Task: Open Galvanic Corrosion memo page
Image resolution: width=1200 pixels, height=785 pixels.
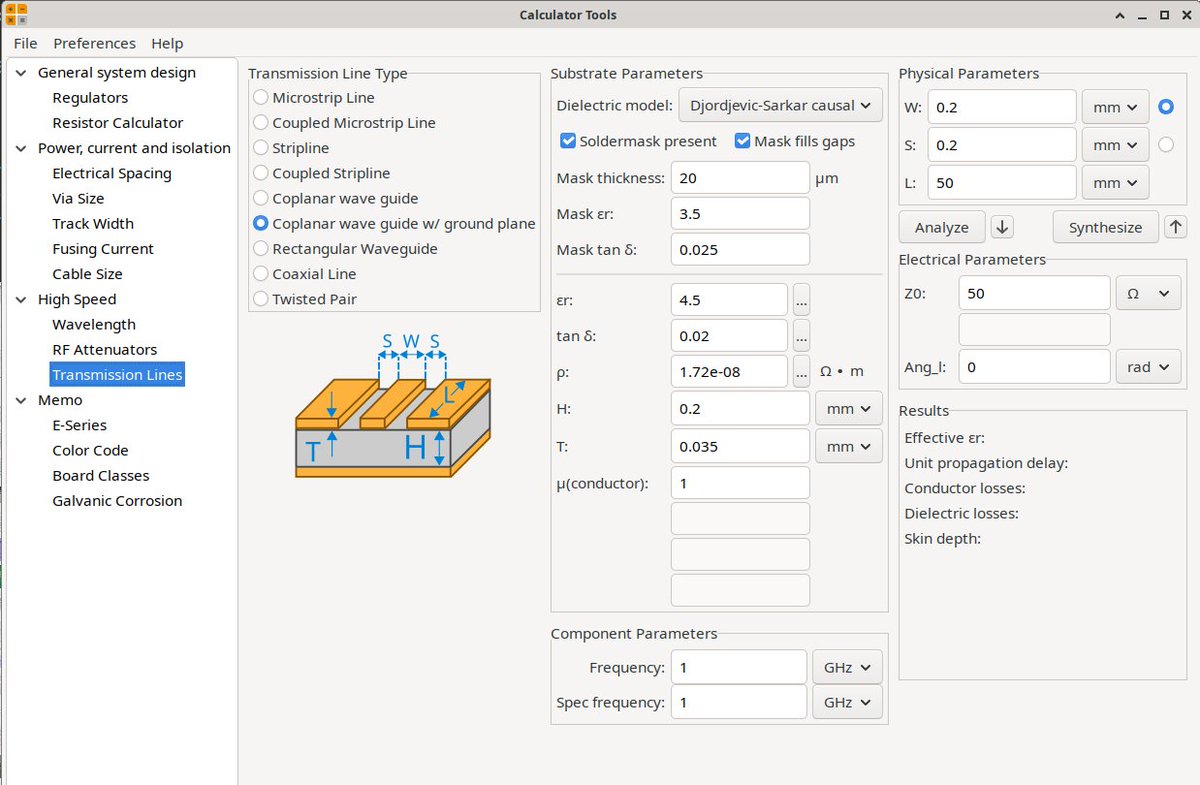Action: point(117,501)
